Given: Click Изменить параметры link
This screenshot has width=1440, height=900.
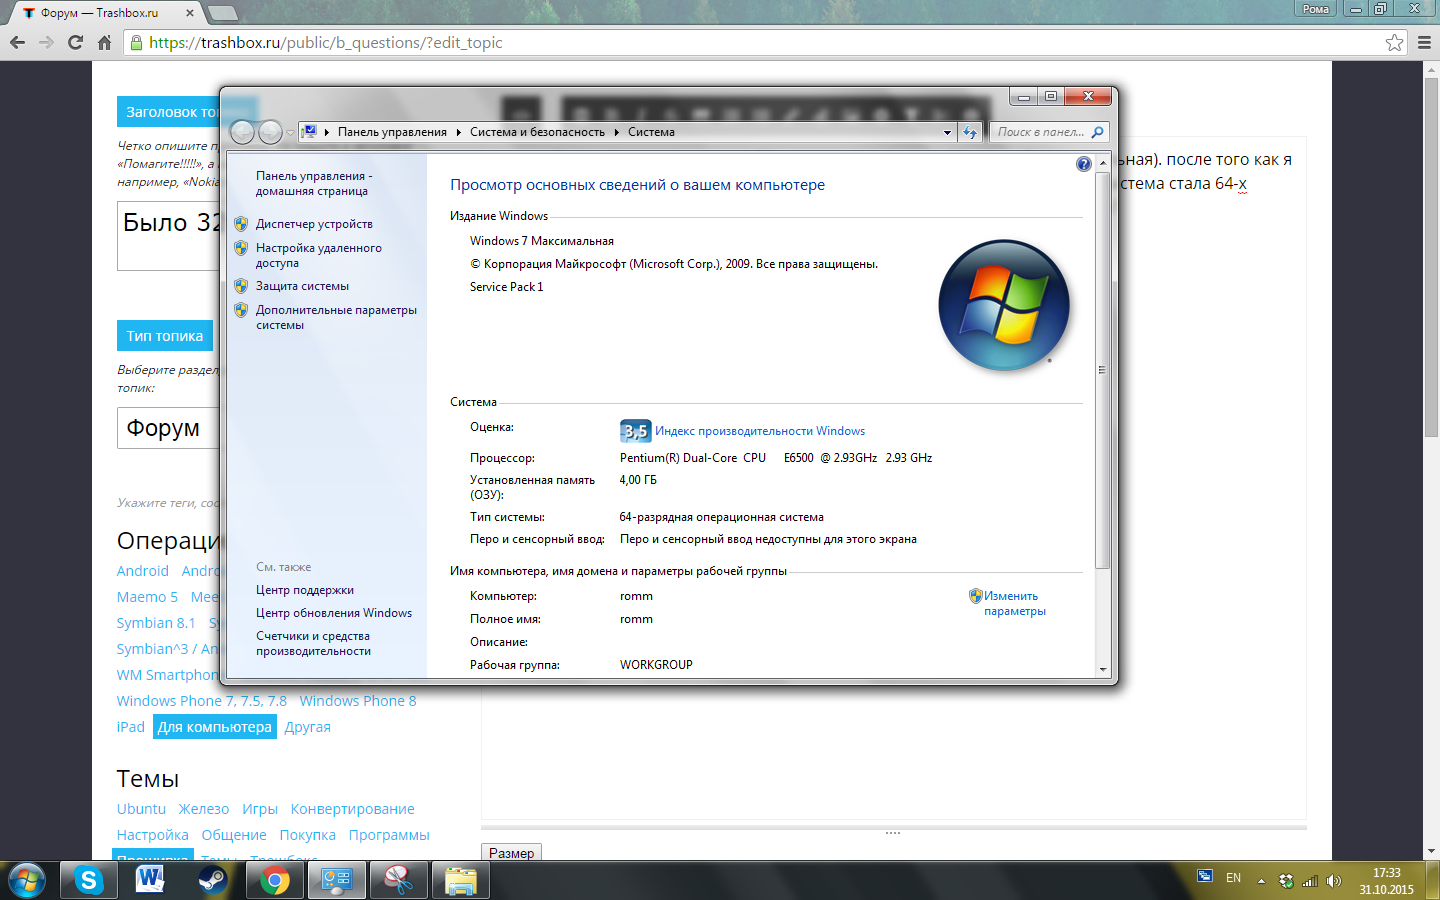Looking at the screenshot, I should (x=1014, y=603).
